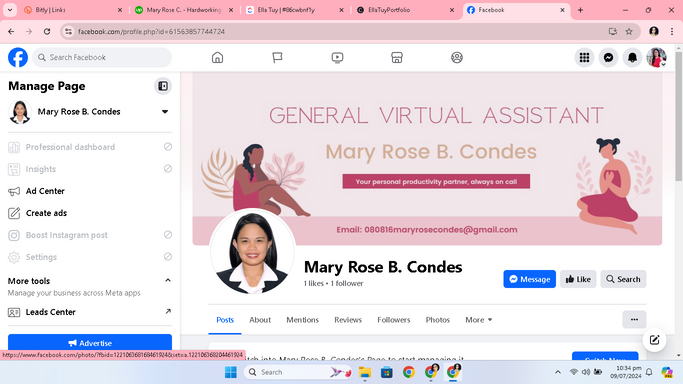Switch to the Bitly Links browser tab
Screen dimensions: 683x384
(72, 10)
